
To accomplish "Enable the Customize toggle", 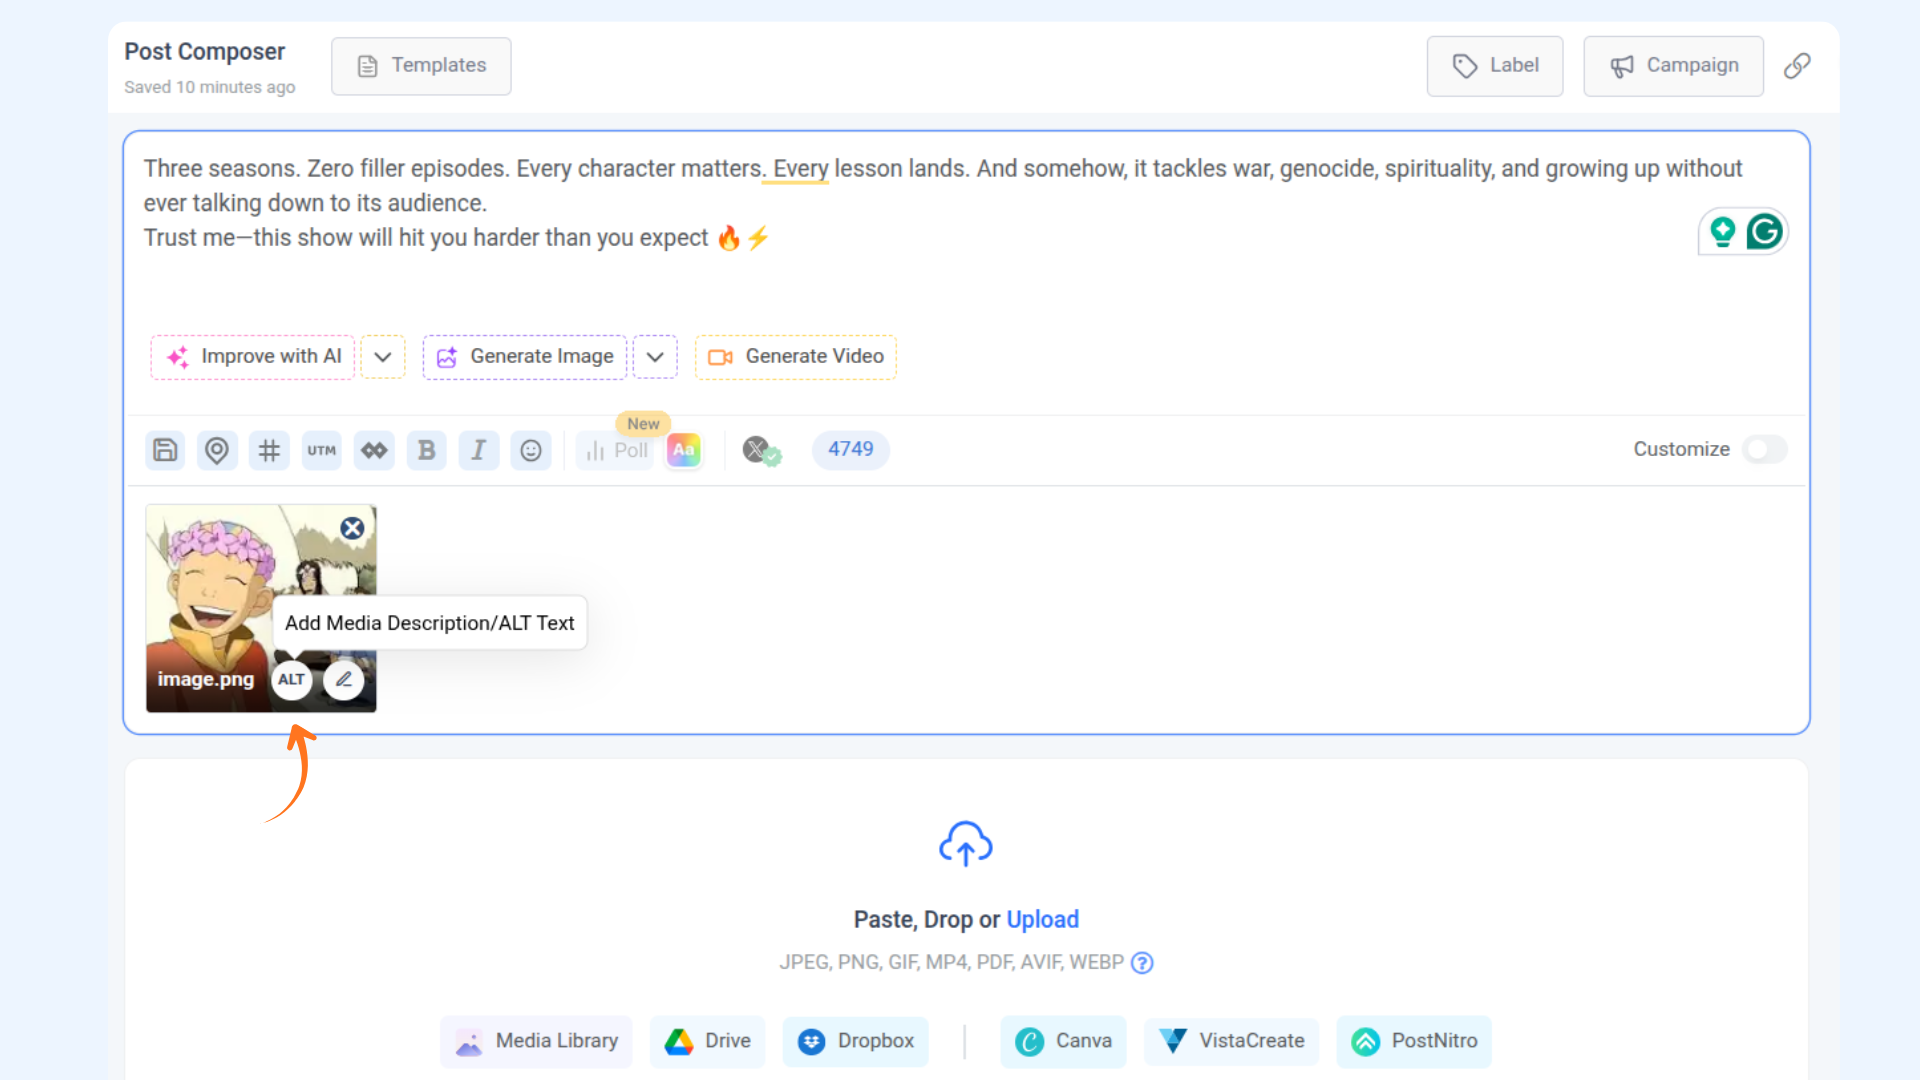I will pos(1764,449).
